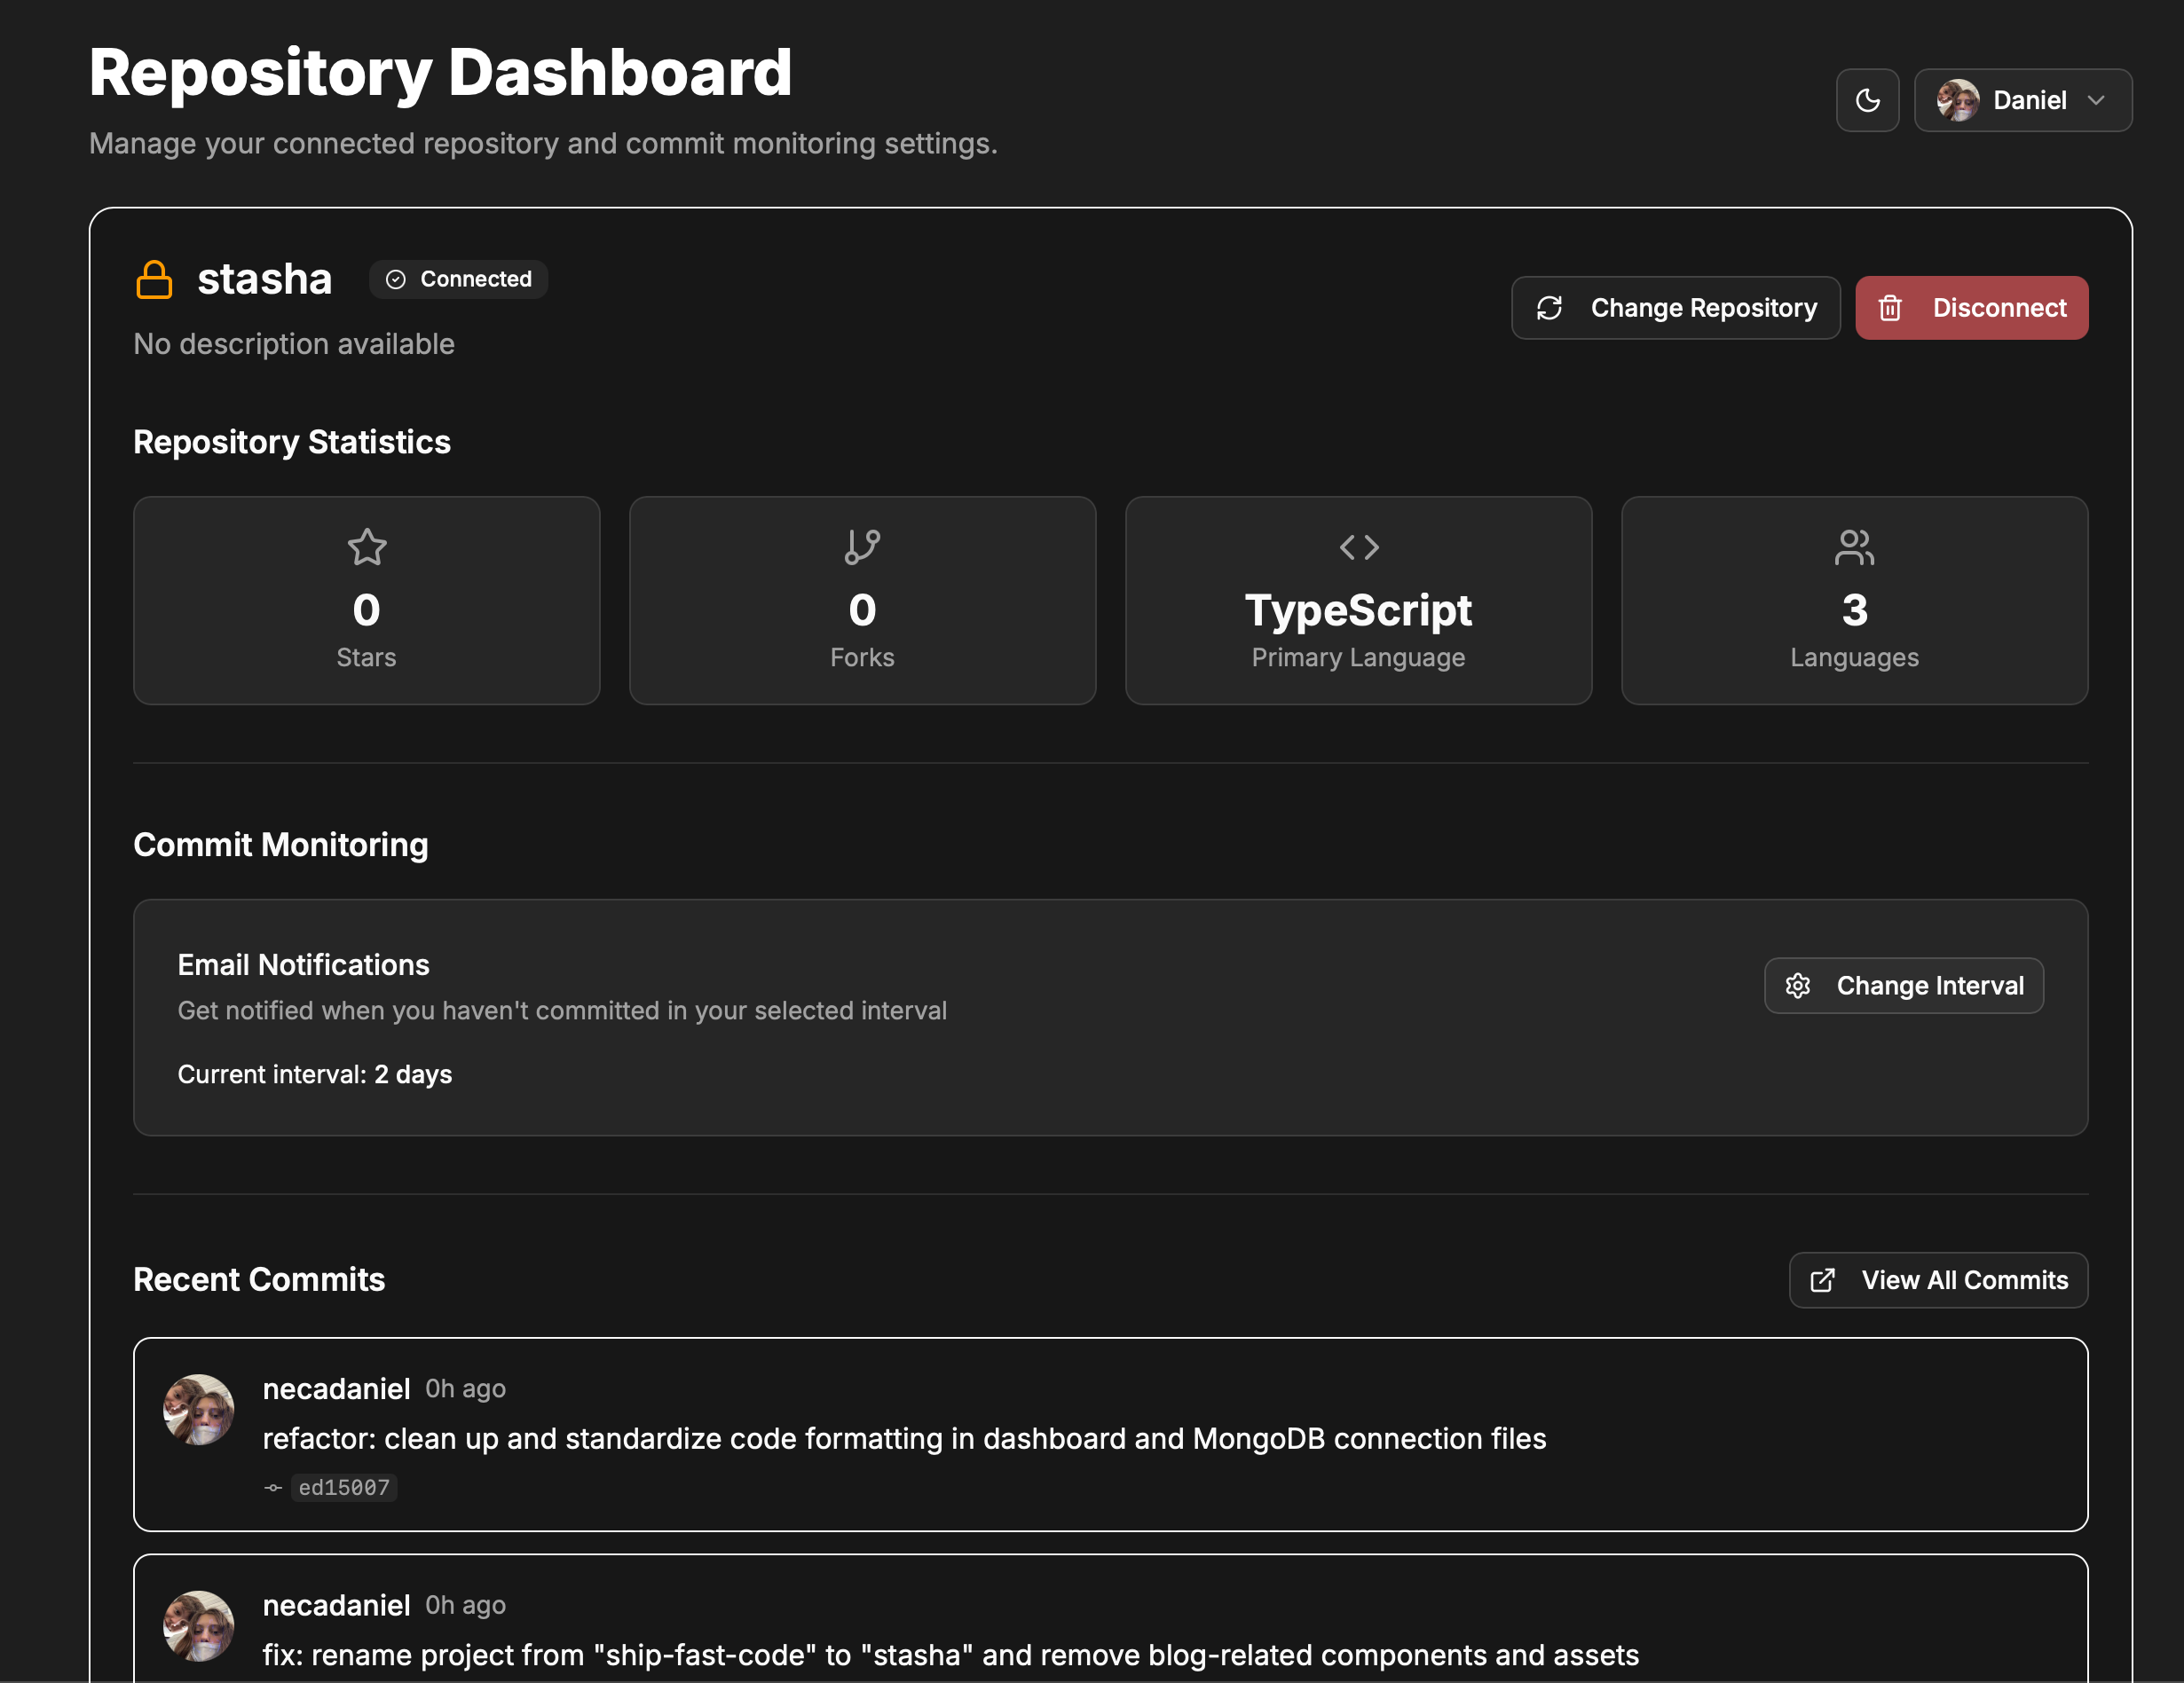This screenshot has height=1683, width=2184.
Task: Open the fix: rename project commit message
Action: point(950,1655)
